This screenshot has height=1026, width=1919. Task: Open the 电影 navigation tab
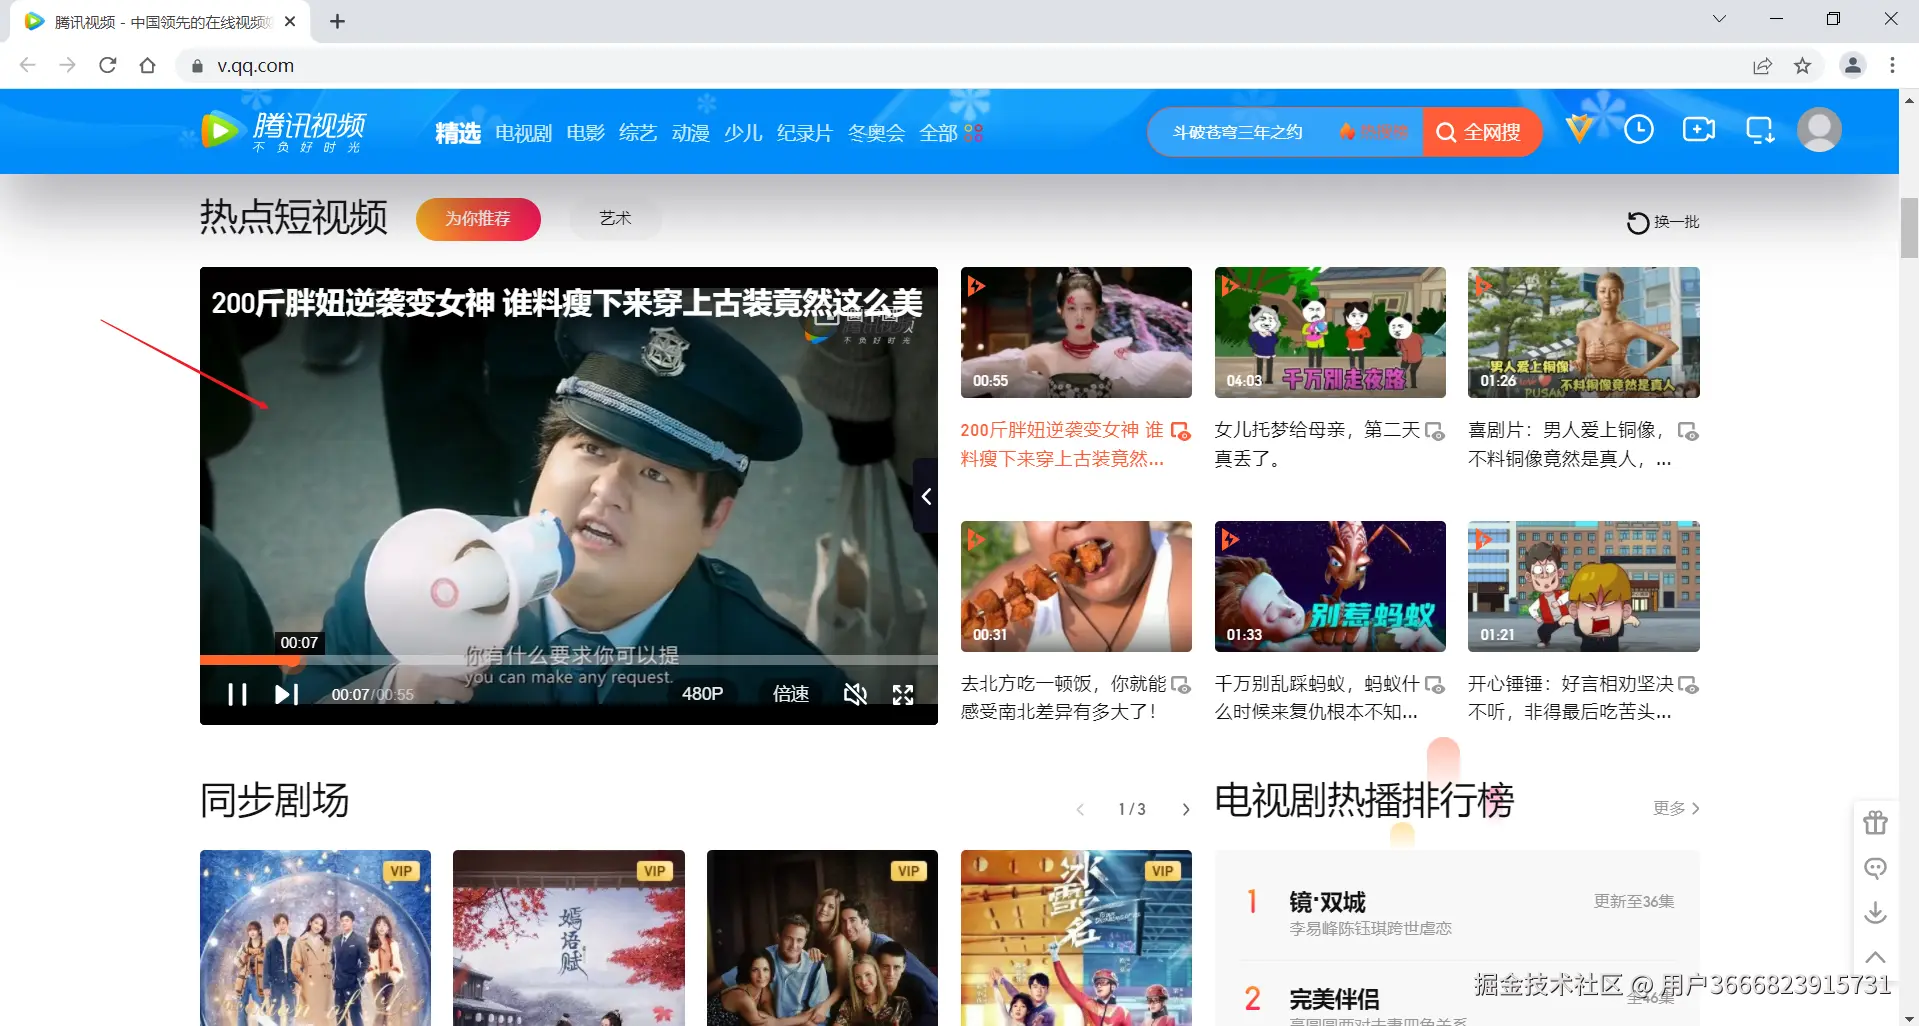point(585,133)
